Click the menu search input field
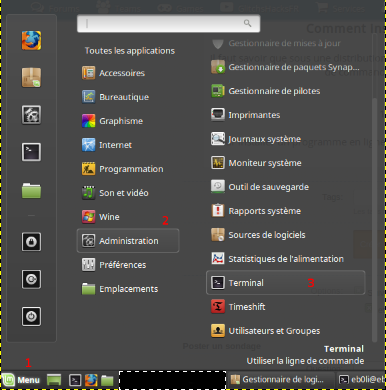The image size is (386, 390). pos(168,23)
